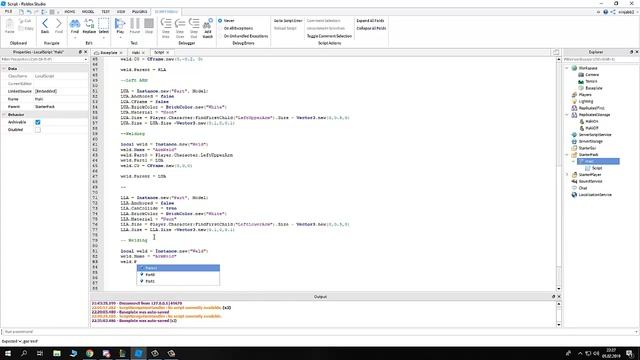Start the game with Play
Screen dimensions: 640x360
(x=120, y=25)
